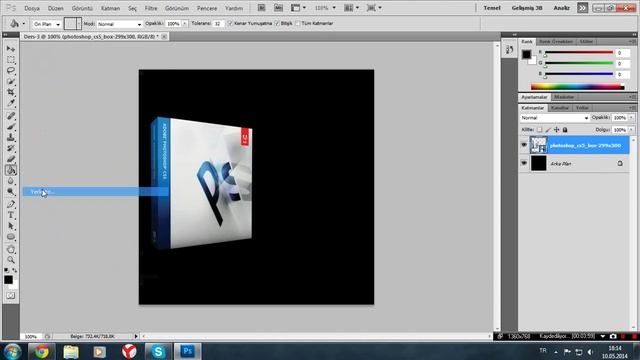The width and height of the screenshot is (640, 360).
Task: Open the Dolgu fill arrow
Action: (x=631, y=130)
